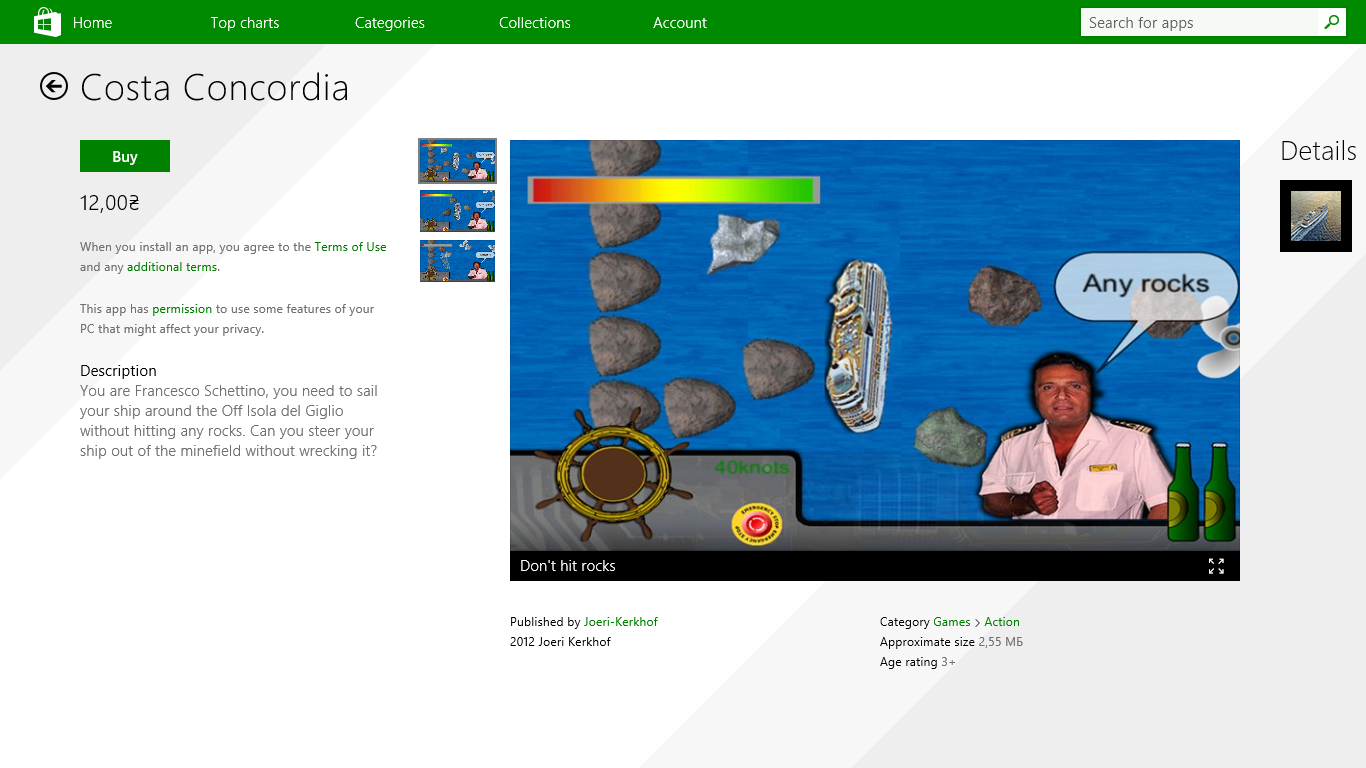The image size is (1366, 768).
Task: Select the first screenshot thumbnail
Action: (x=457, y=160)
